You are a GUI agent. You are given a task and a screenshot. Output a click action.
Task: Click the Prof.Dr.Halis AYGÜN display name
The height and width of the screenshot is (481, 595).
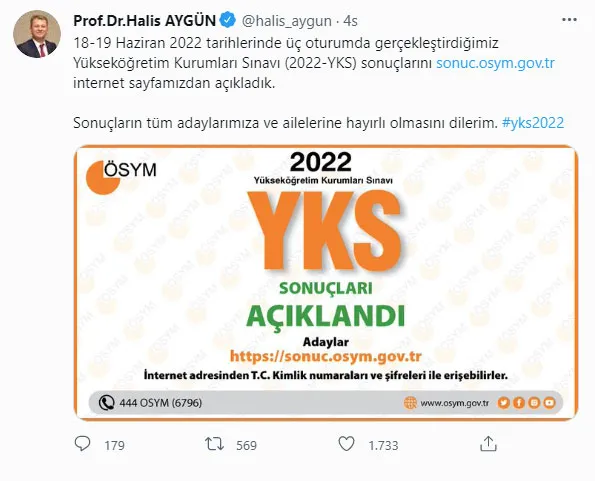[x=145, y=20]
